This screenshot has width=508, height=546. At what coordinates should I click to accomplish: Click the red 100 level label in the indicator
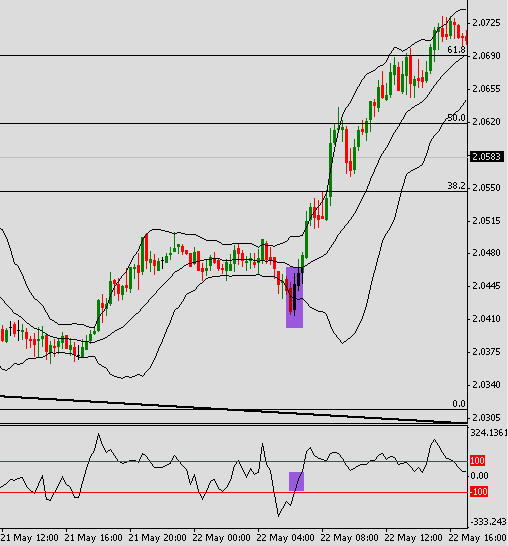pos(477,461)
